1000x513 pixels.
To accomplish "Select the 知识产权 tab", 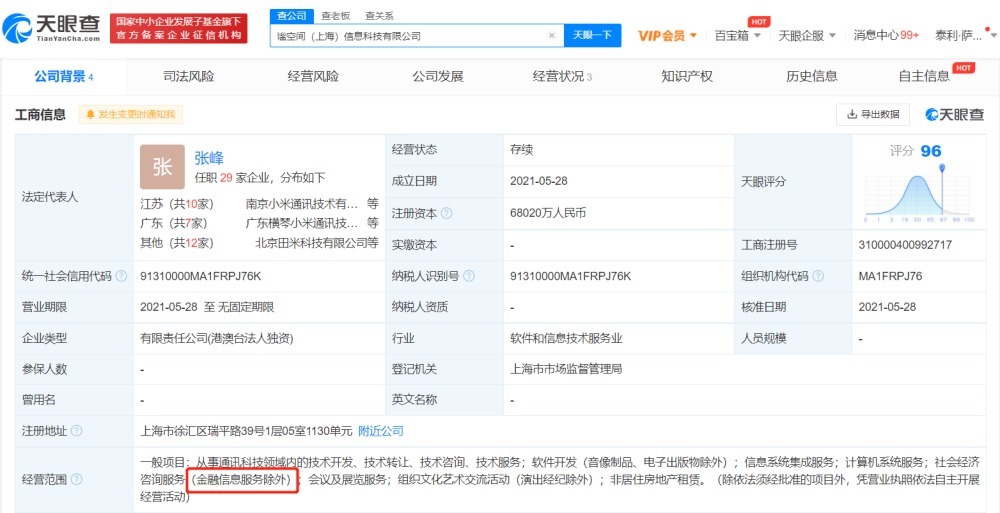I will pyautogui.click(x=687, y=77).
